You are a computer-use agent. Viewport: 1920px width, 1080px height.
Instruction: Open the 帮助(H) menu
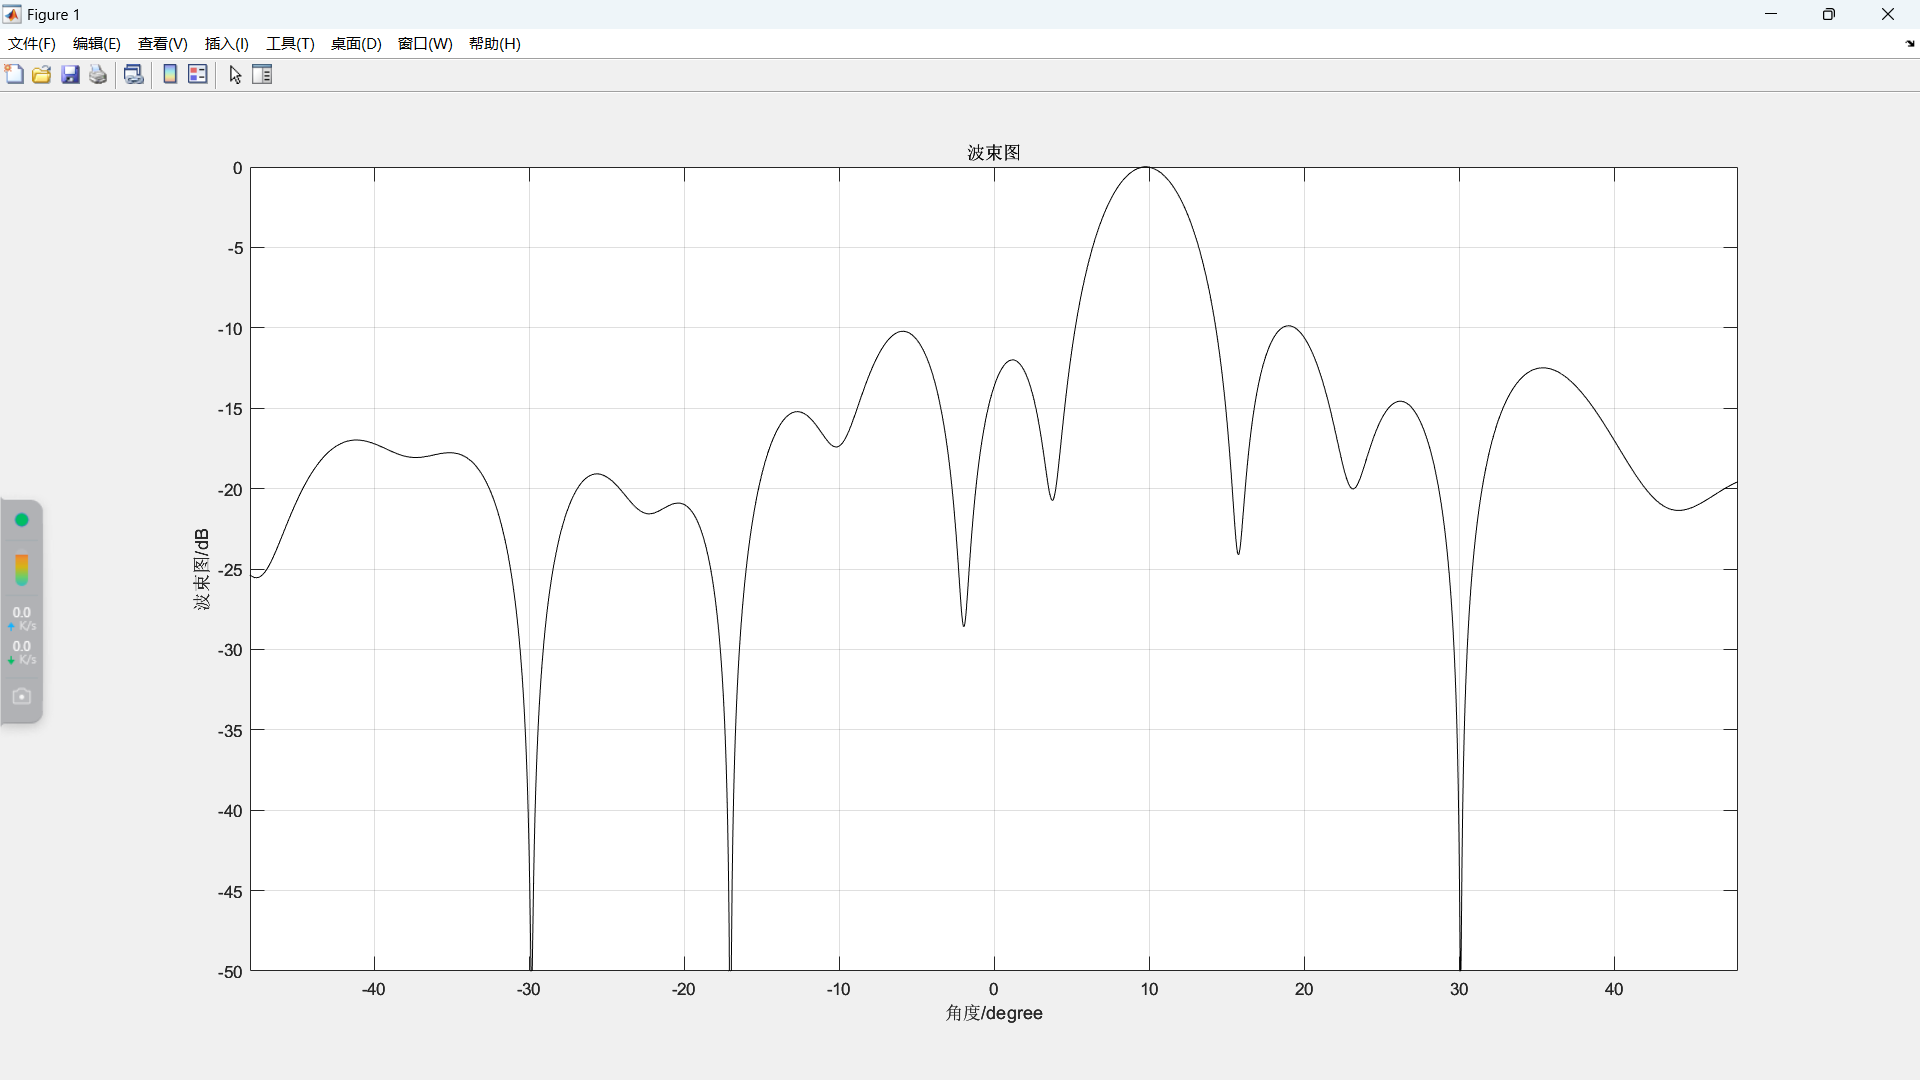coord(495,44)
